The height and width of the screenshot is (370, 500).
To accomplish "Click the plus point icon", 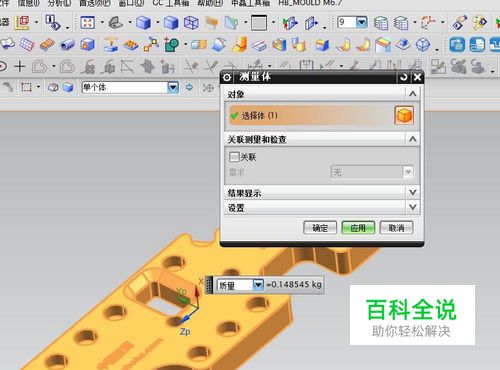I will [20, 67].
